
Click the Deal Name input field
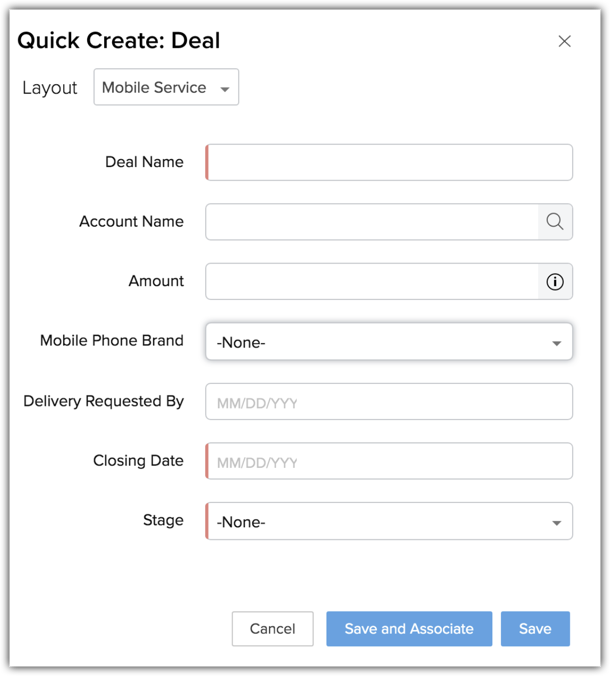click(389, 162)
